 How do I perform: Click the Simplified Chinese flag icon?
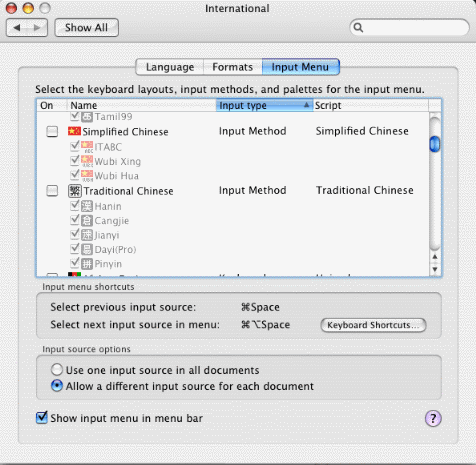coord(74,131)
